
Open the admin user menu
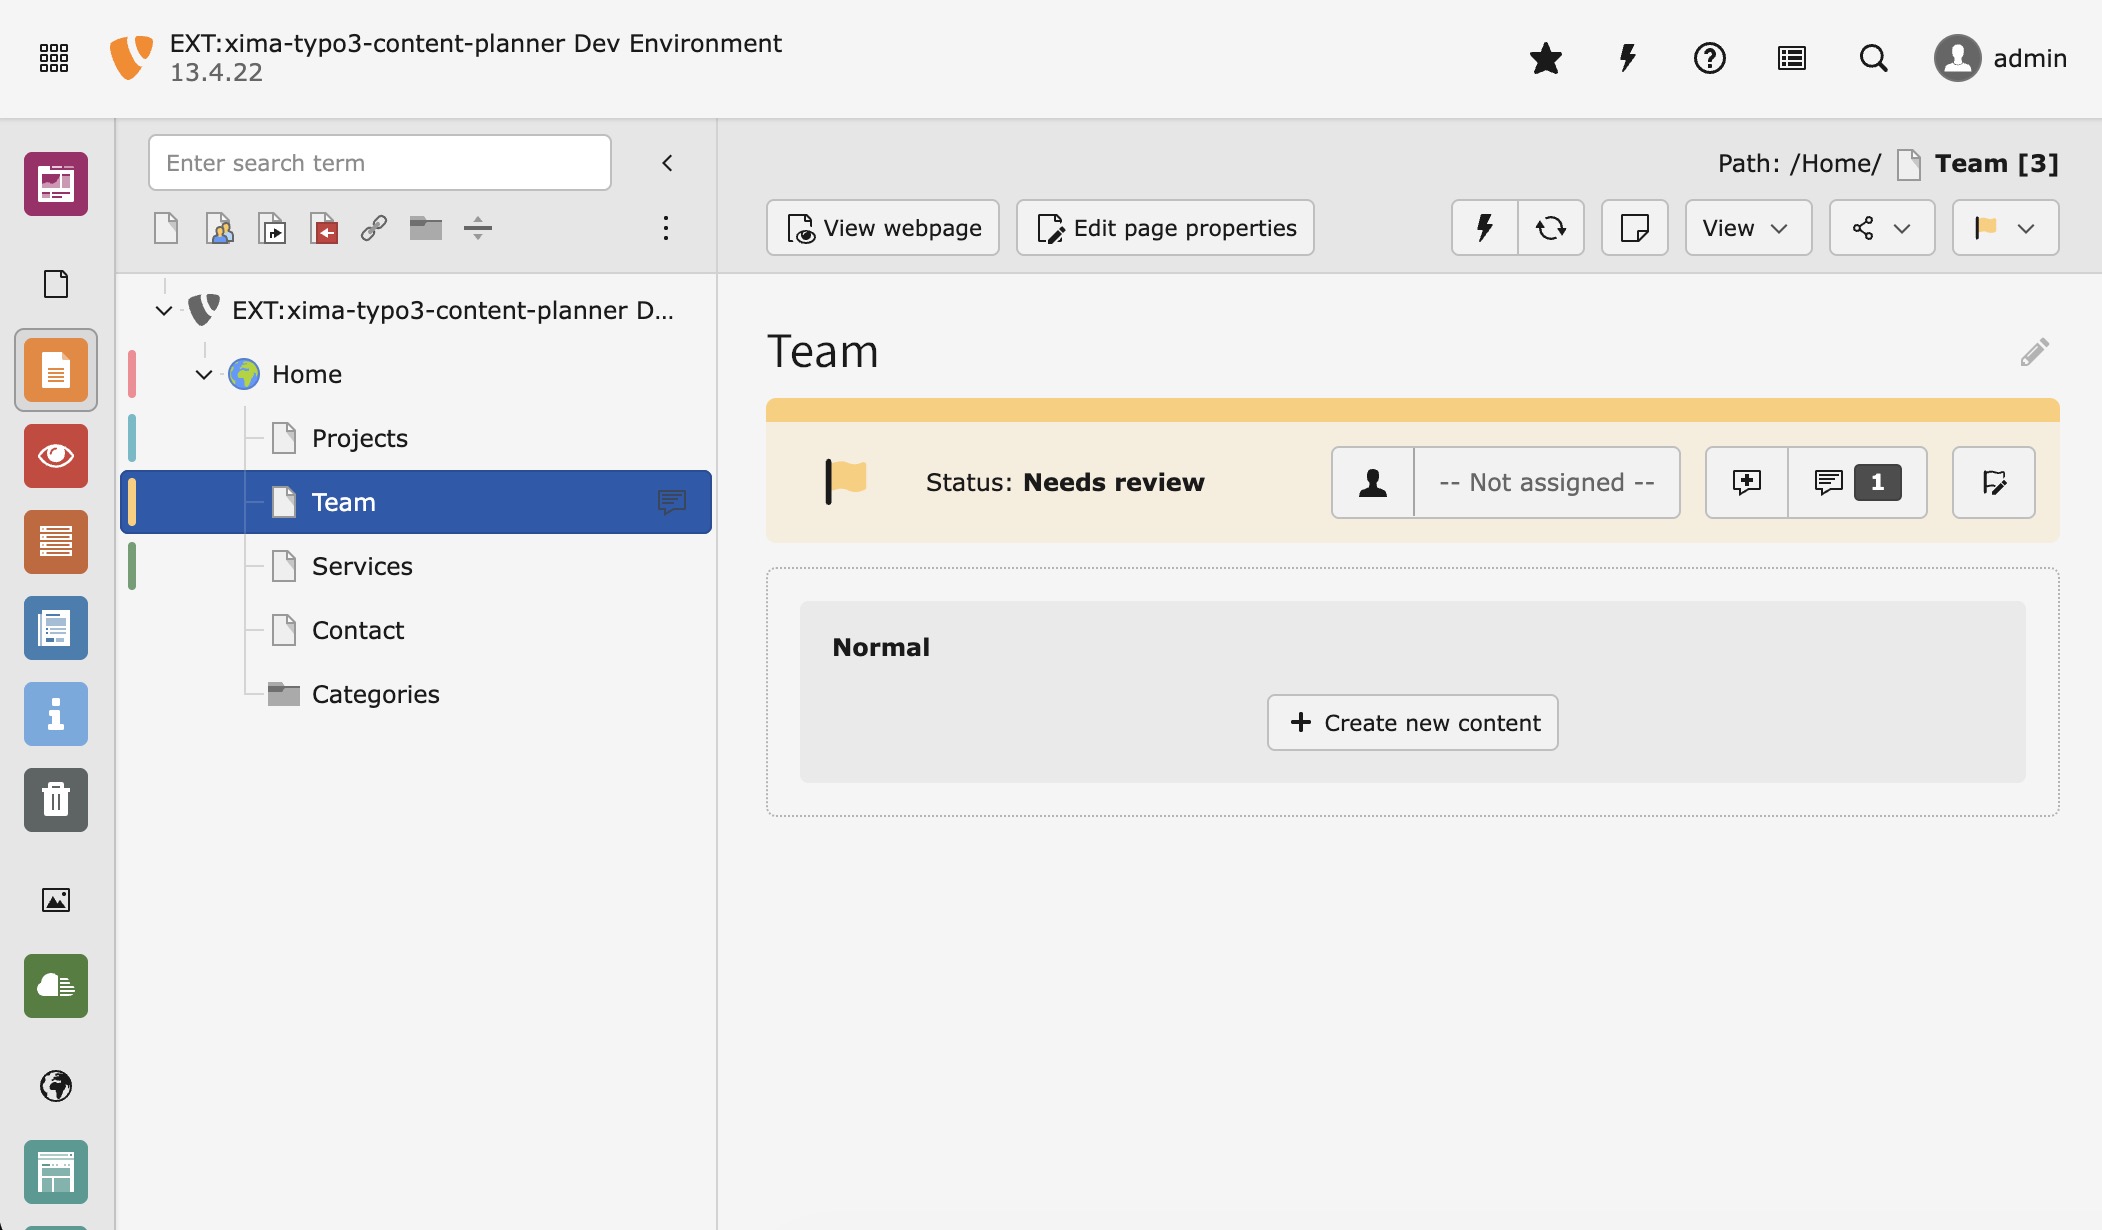[x=2000, y=58]
